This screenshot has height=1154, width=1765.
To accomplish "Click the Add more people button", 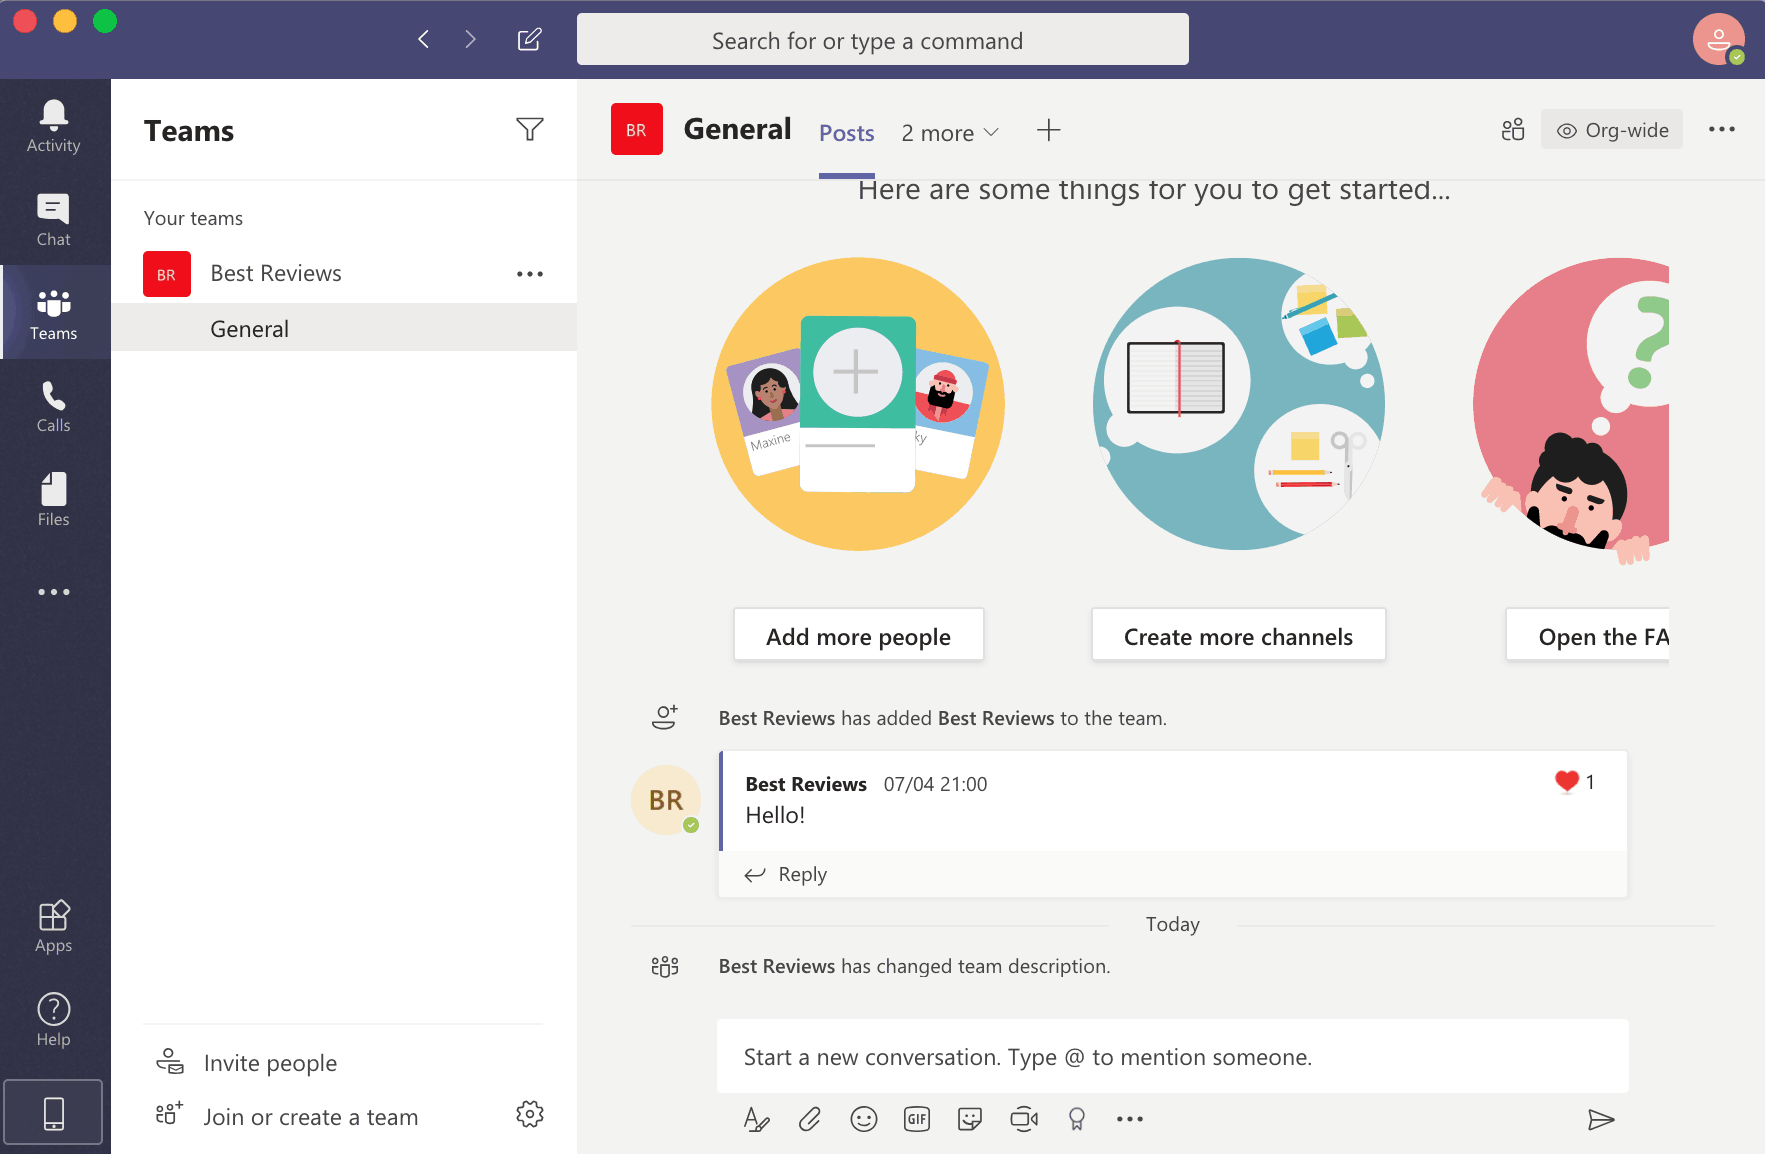I will [x=858, y=634].
